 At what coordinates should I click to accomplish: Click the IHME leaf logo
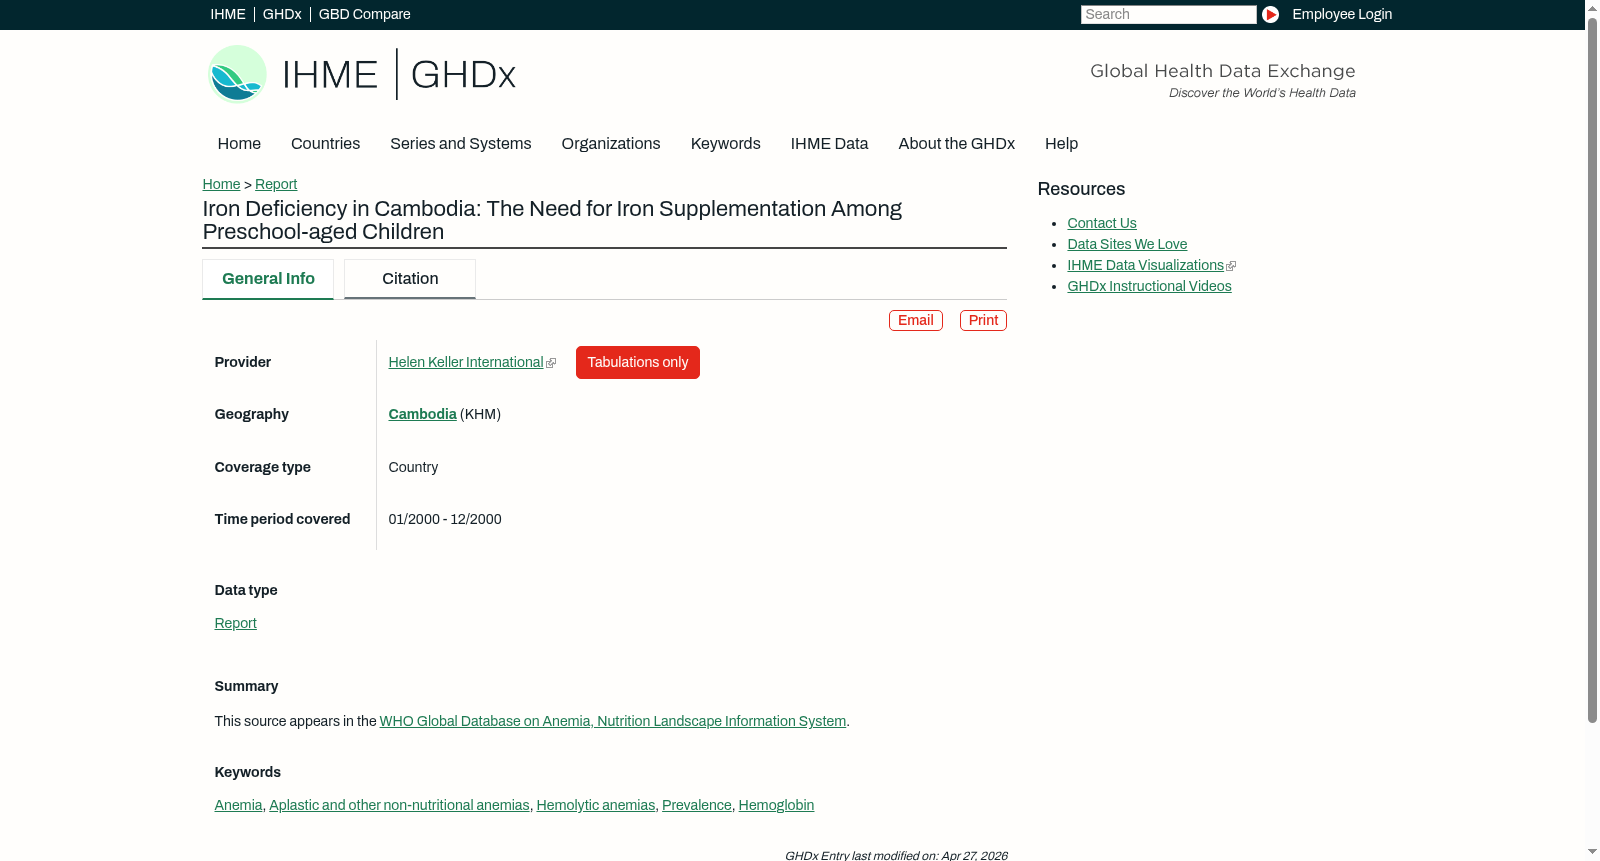click(237, 74)
